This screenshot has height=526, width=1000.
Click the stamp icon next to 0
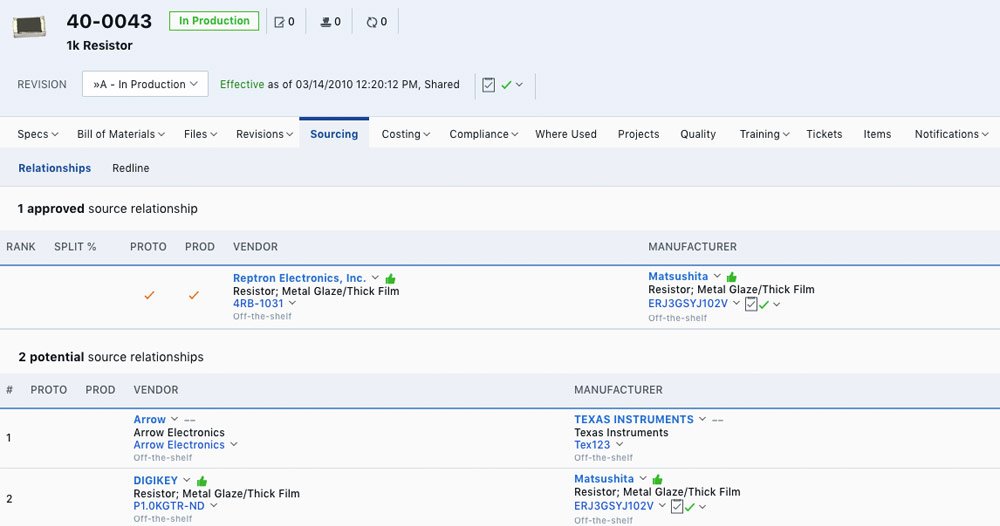pos(325,21)
